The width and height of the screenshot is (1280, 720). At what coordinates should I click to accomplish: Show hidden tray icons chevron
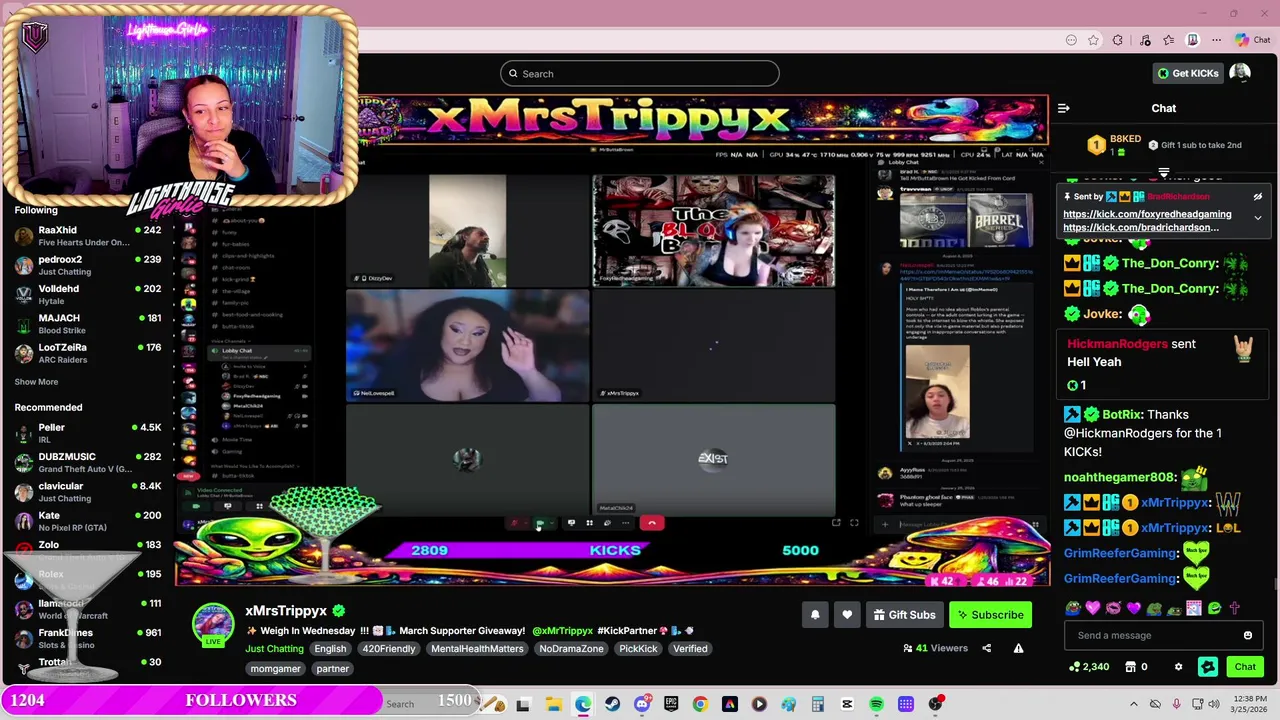tap(1133, 705)
